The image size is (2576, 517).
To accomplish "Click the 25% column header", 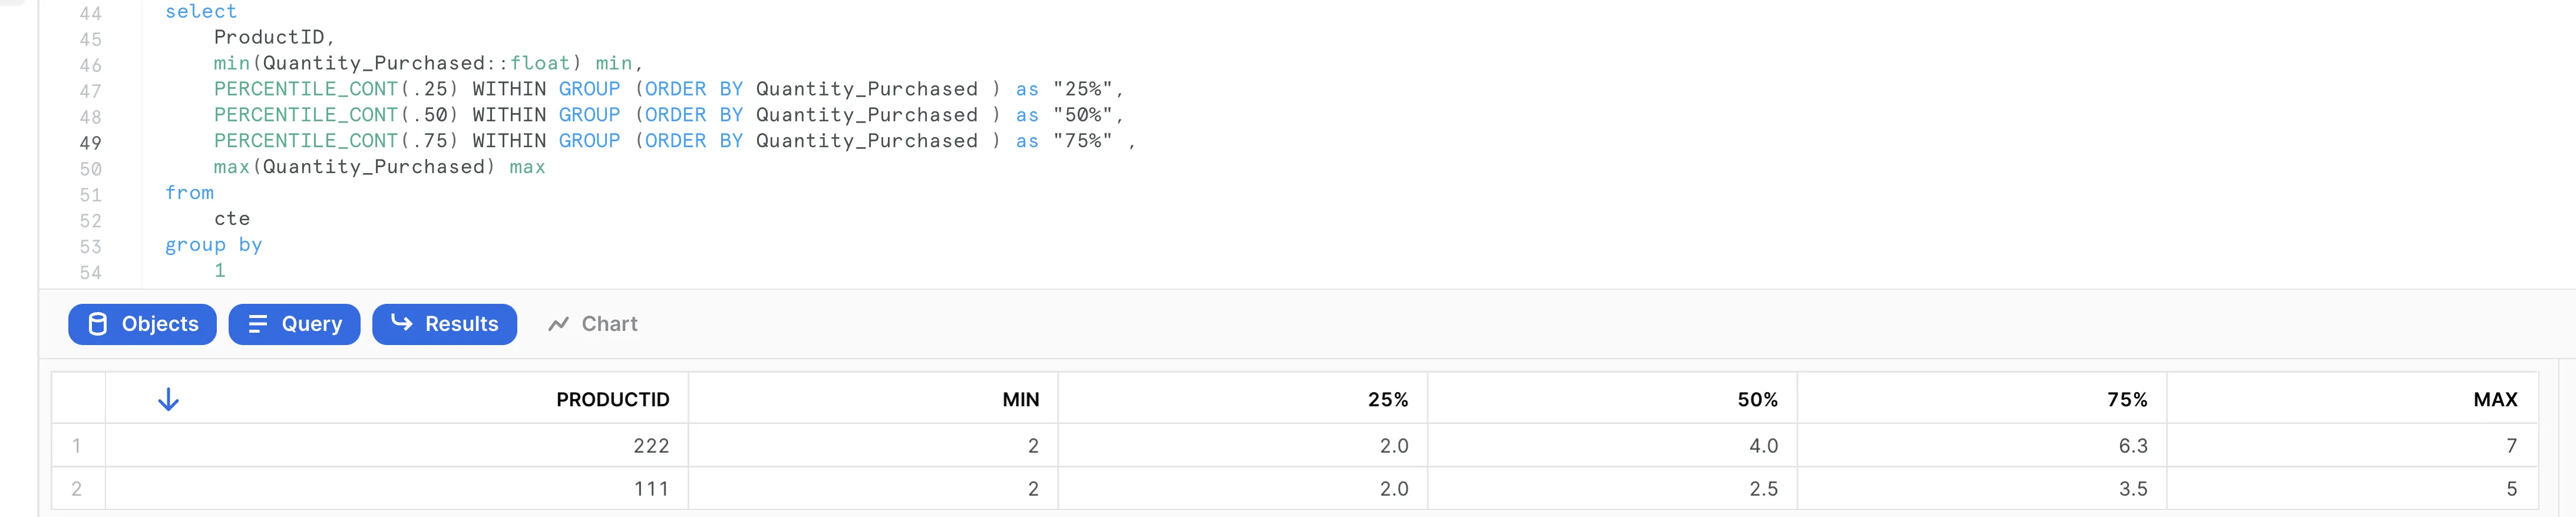I will pyautogui.click(x=1387, y=400).
